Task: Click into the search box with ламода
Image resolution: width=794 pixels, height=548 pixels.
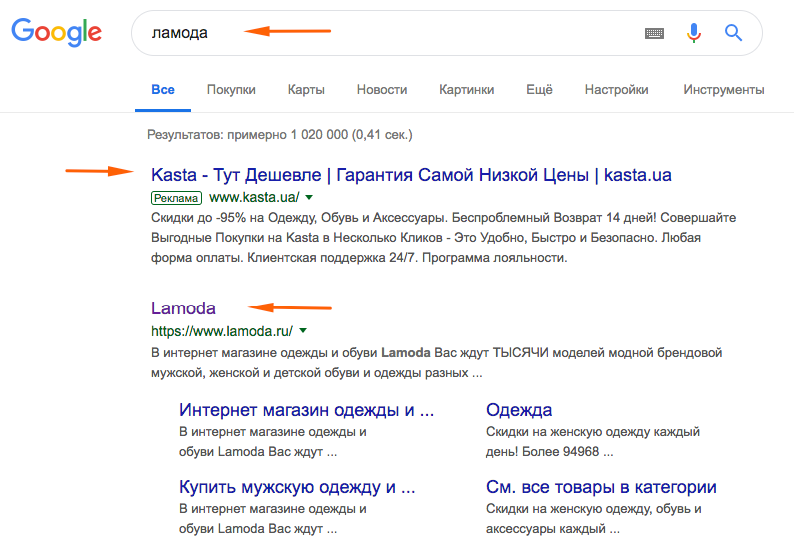Action: coord(400,33)
